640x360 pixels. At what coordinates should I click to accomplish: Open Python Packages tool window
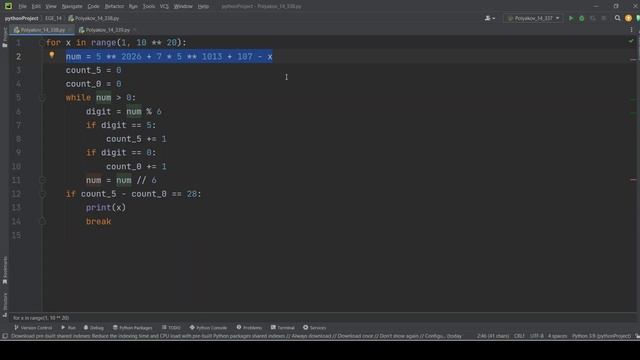(132, 328)
